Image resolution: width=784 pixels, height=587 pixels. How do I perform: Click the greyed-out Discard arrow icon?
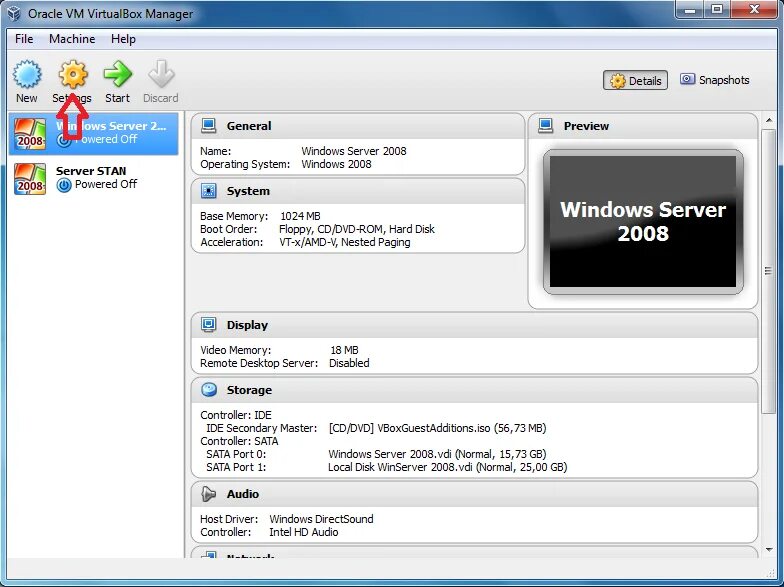[x=161, y=74]
